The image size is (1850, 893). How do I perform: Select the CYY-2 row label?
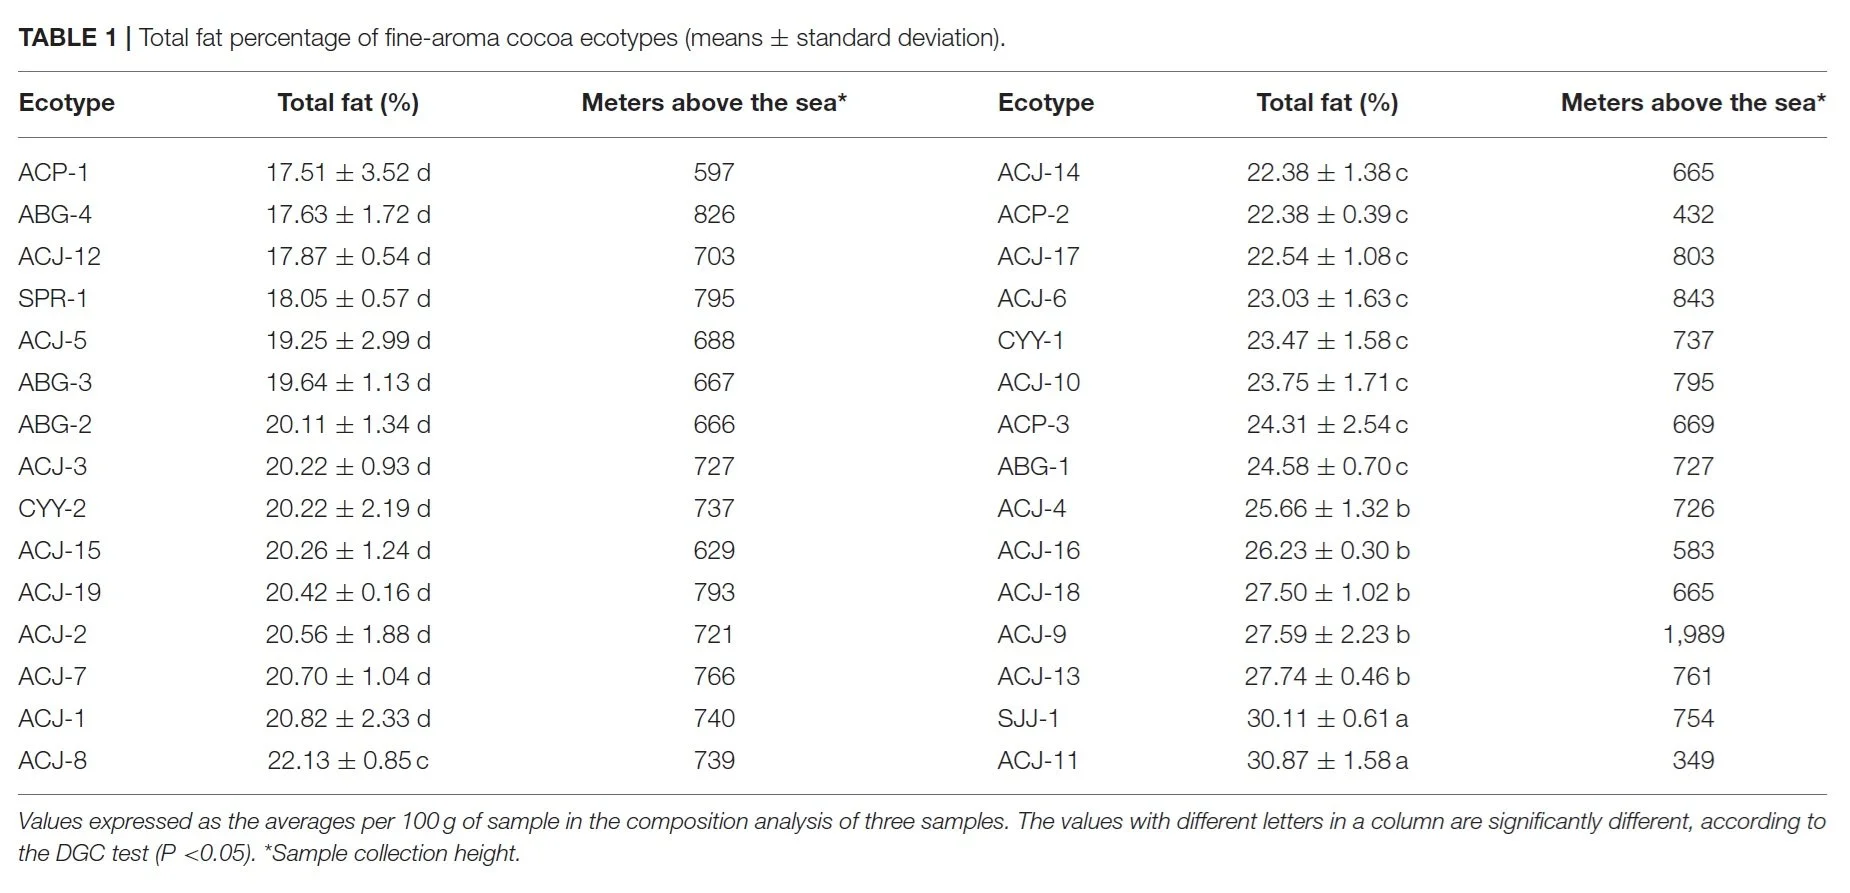[52, 509]
